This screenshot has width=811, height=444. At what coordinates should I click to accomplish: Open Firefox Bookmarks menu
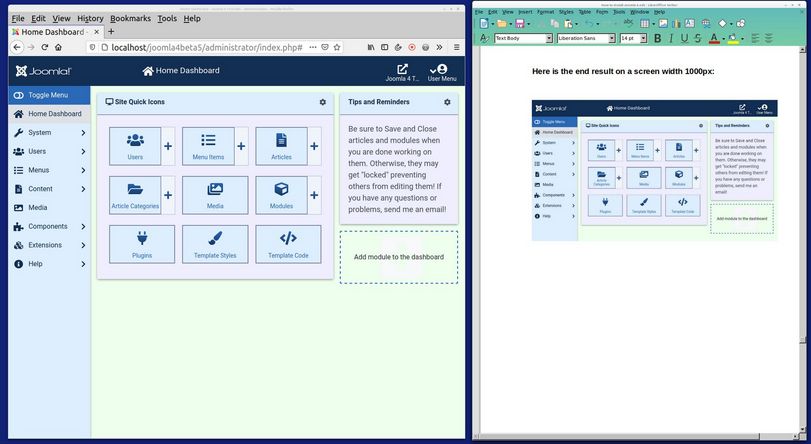pos(130,18)
